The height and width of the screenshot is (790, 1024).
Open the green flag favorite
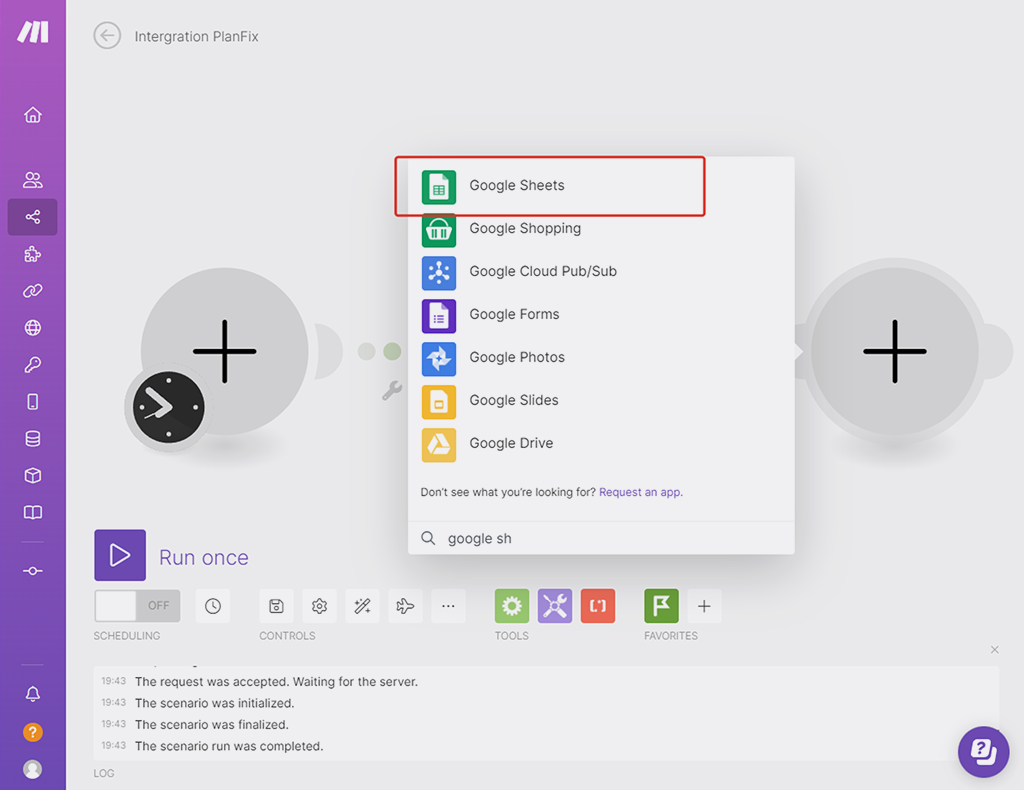coord(662,606)
